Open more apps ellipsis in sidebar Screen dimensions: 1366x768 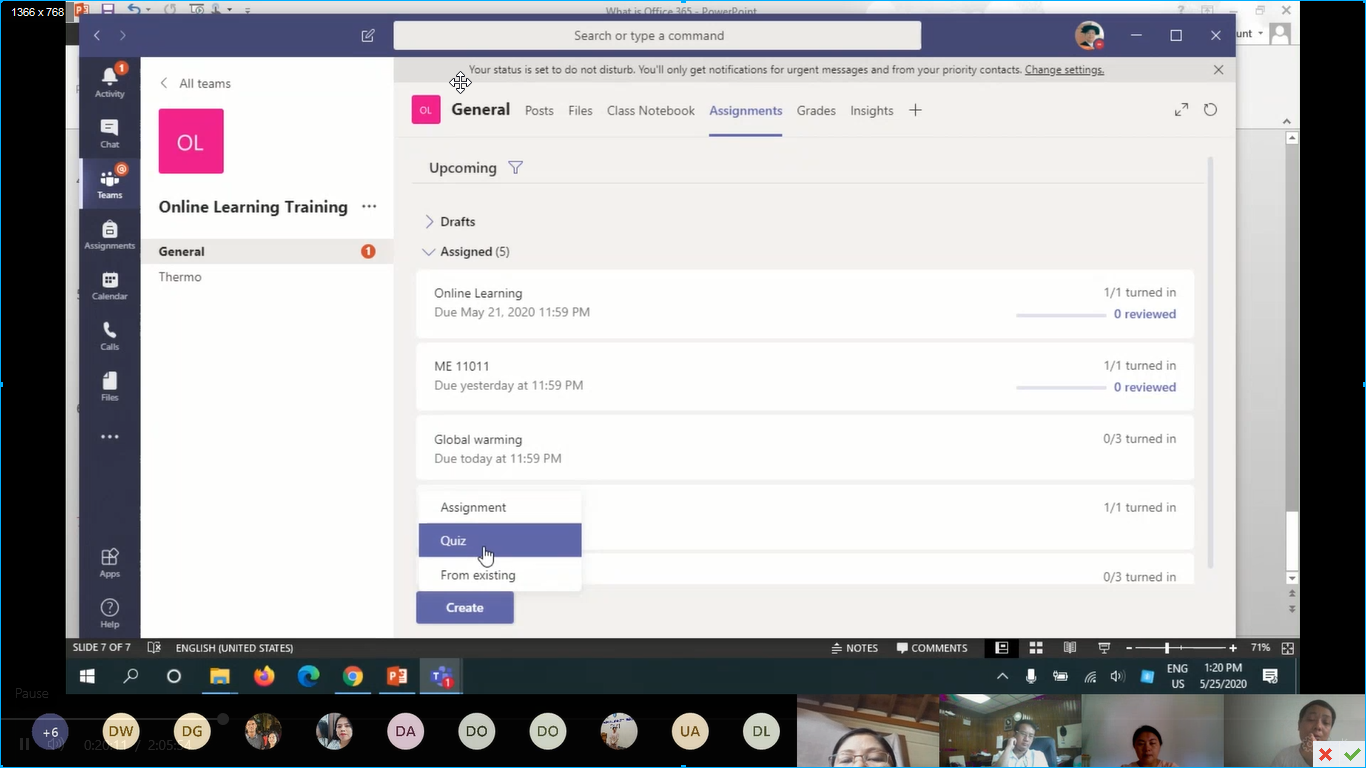point(110,437)
